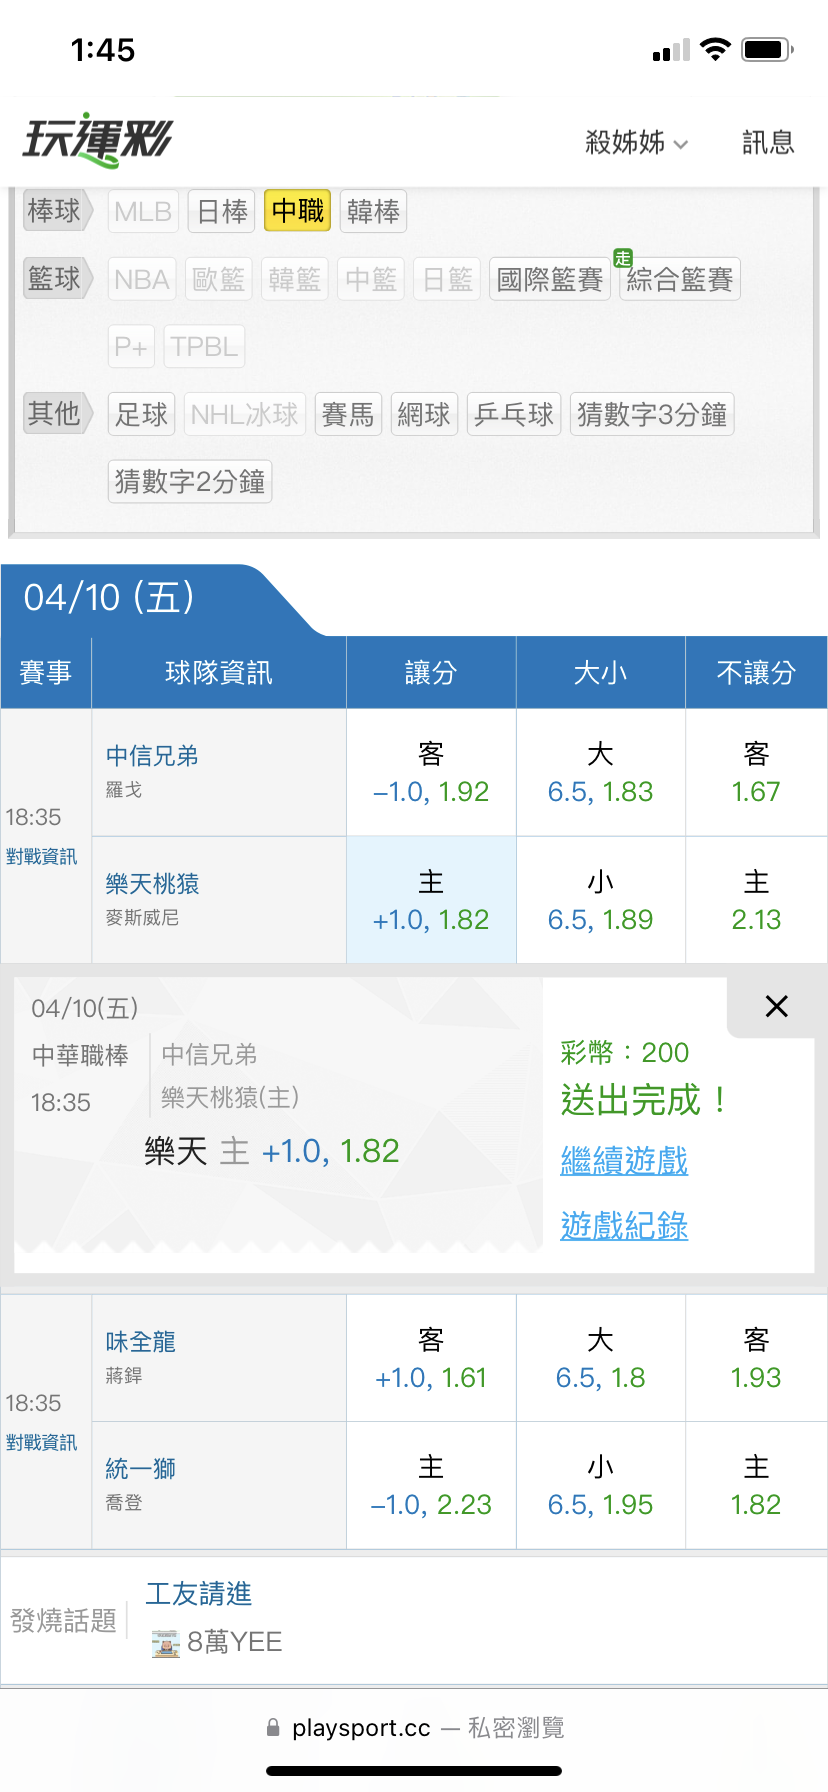The image size is (828, 1792).
Task: Open the 國際籃賽 category
Action: (x=549, y=279)
